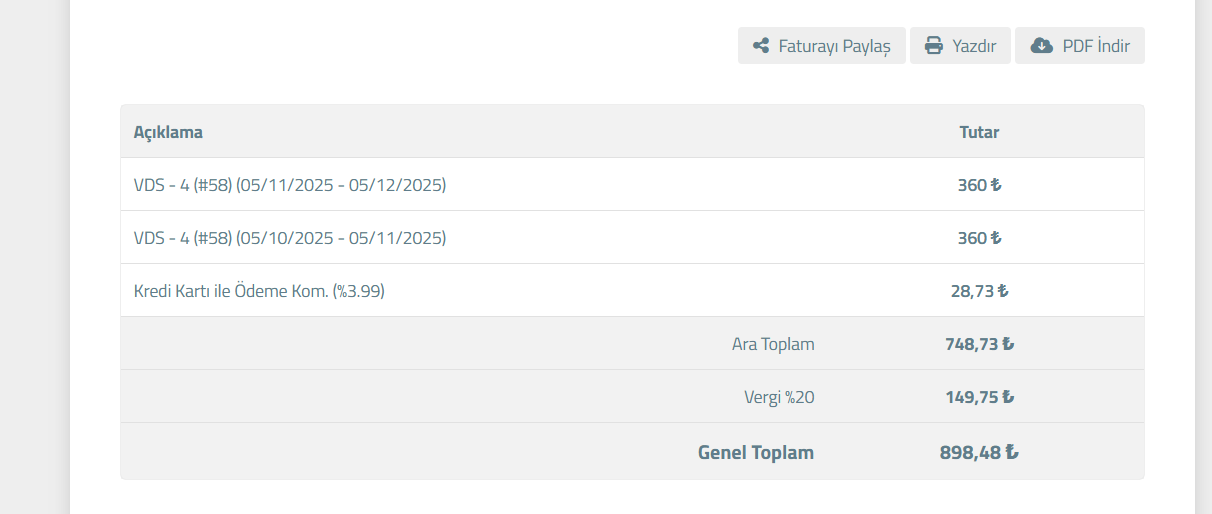Screen dimensions: 1212x514
Task: Click the 28,73 ₺ commission amount
Action: point(979,291)
